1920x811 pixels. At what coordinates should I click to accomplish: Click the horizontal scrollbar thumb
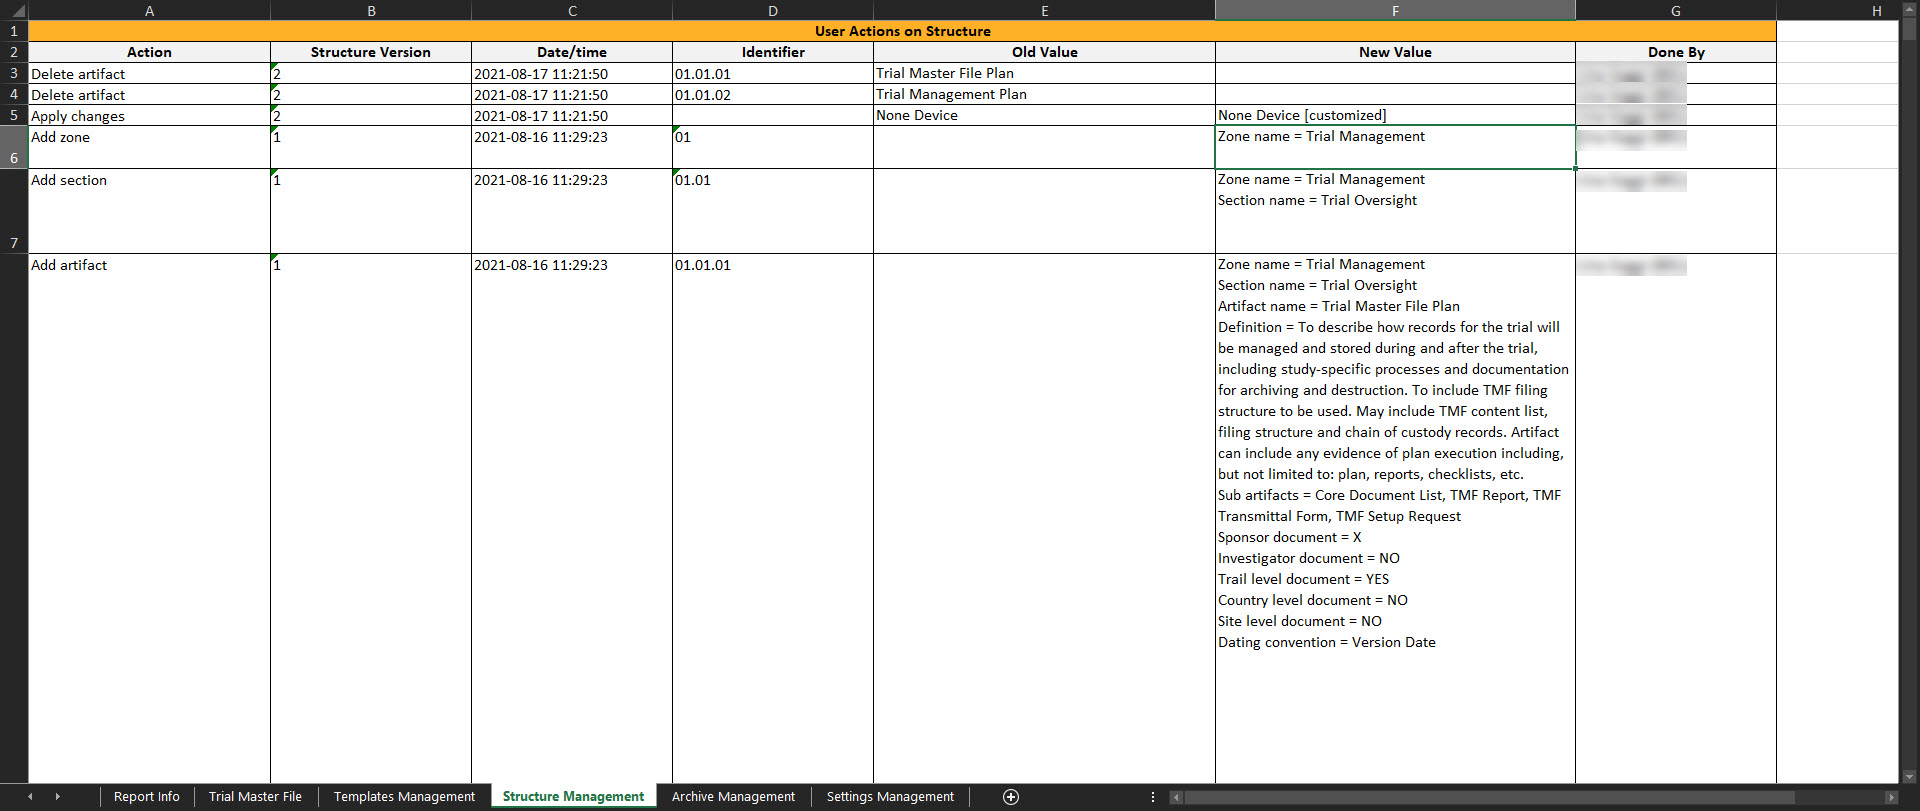click(x=1490, y=797)
